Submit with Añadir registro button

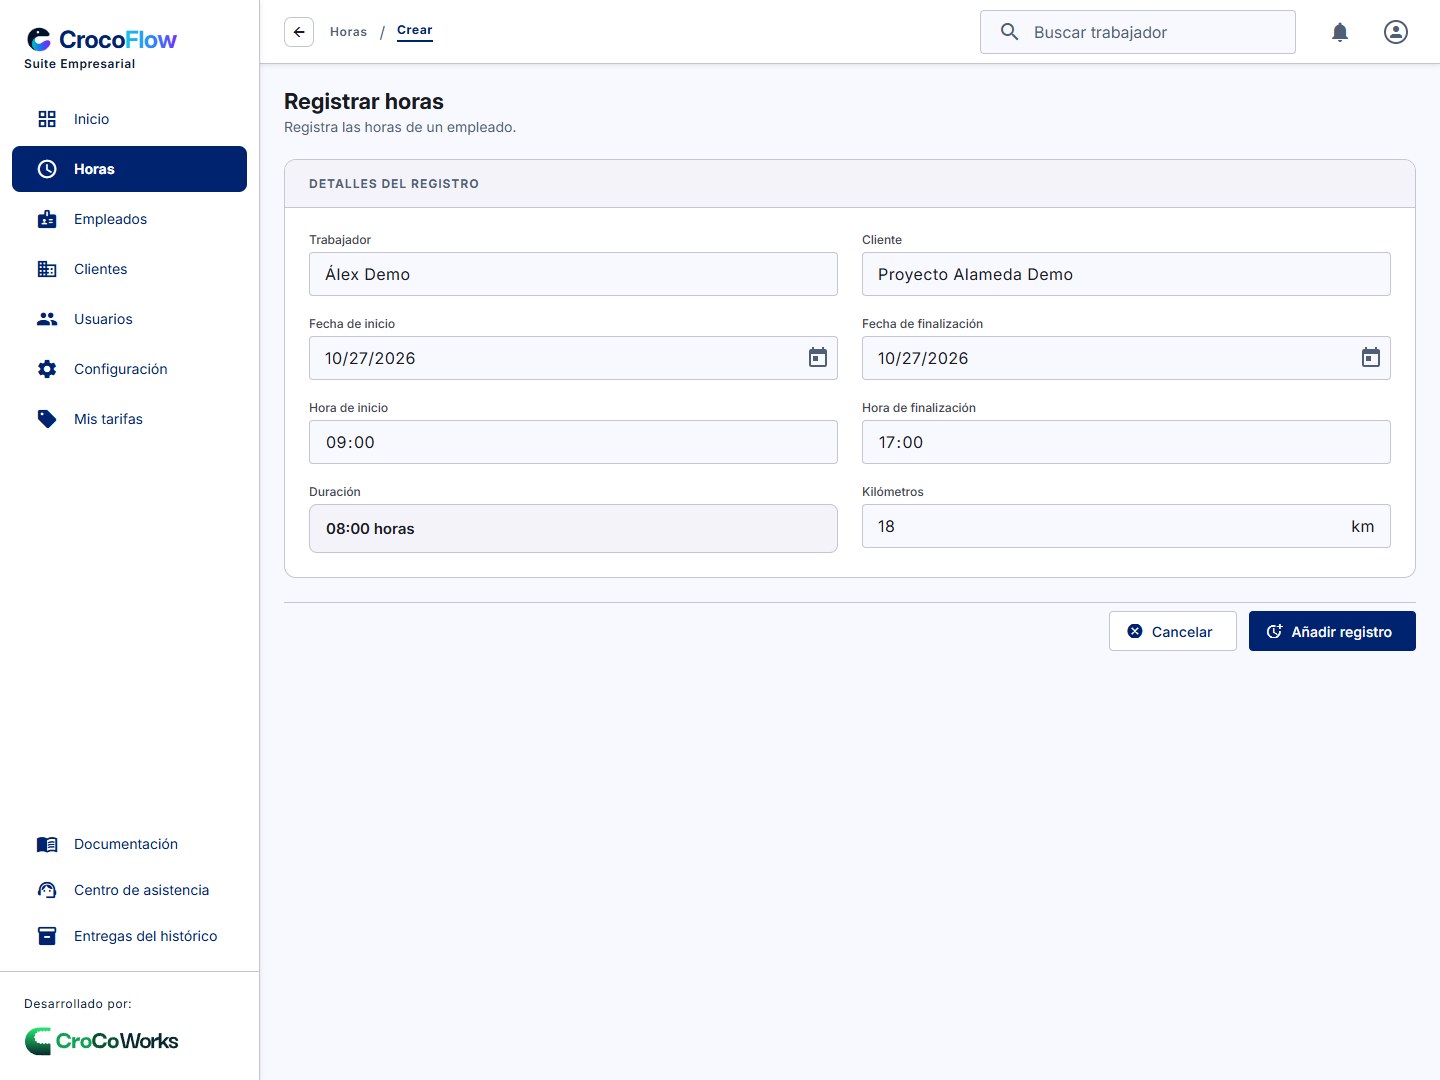1332,631
